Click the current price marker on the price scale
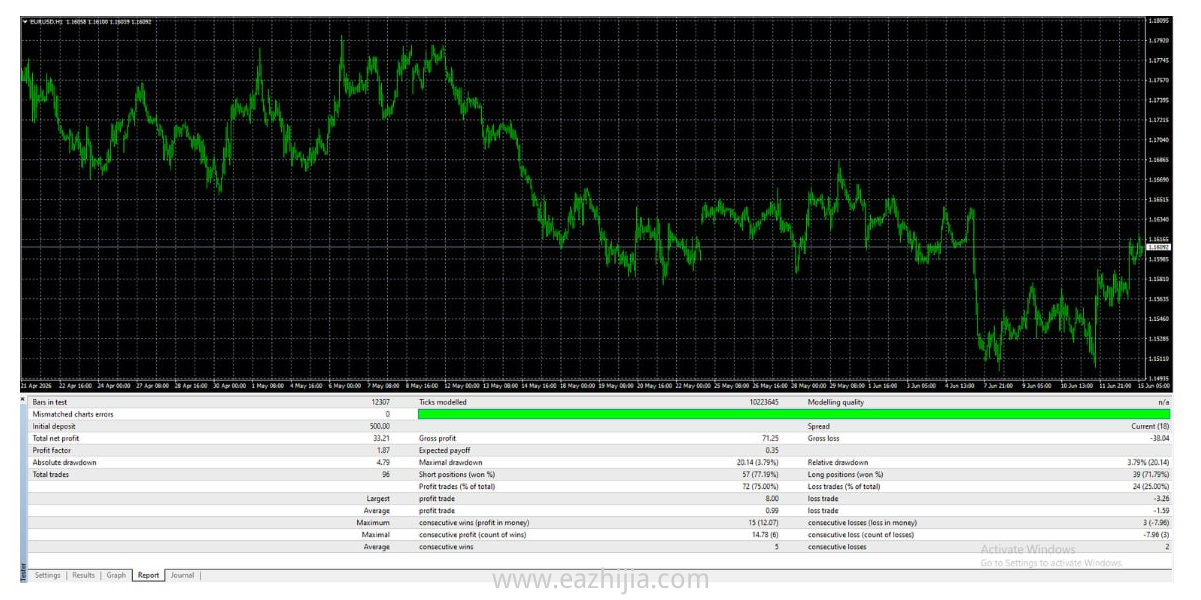This screenshot has height=600, width=1201. point(1158,247)
